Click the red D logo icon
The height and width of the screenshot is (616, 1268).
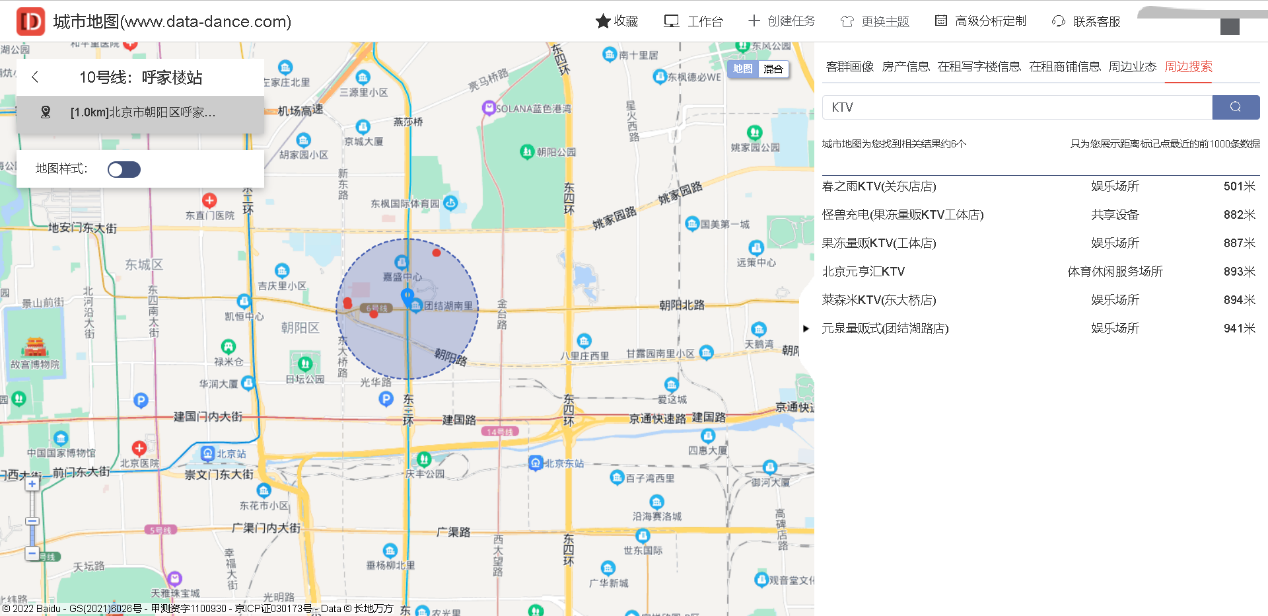(32, 21)
